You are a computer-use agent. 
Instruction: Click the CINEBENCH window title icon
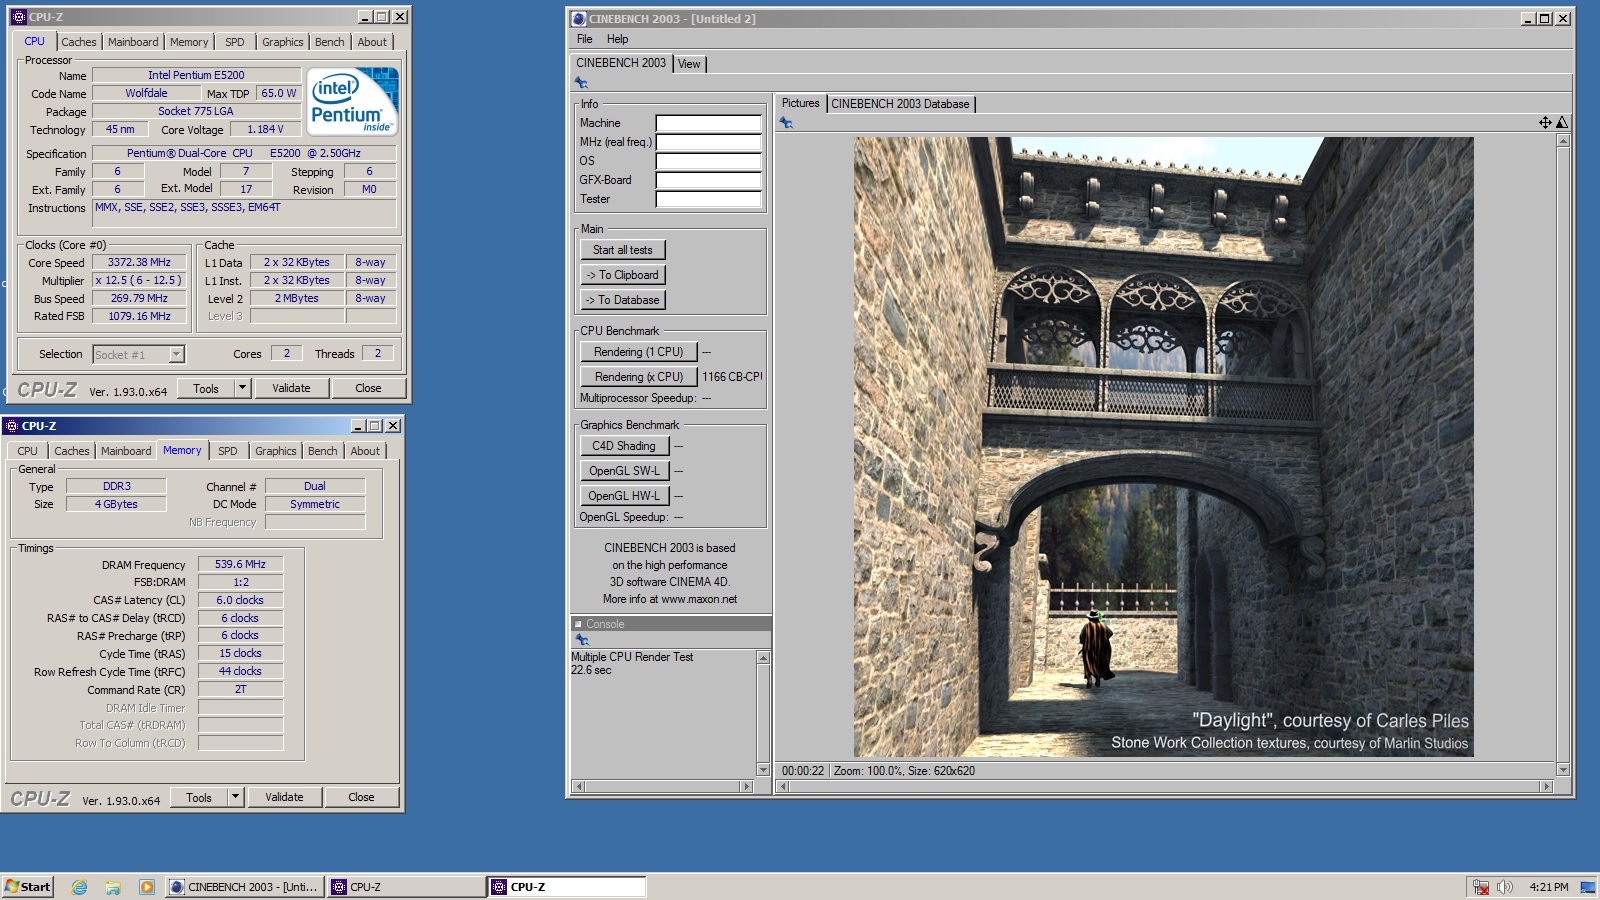pos(578,19)
